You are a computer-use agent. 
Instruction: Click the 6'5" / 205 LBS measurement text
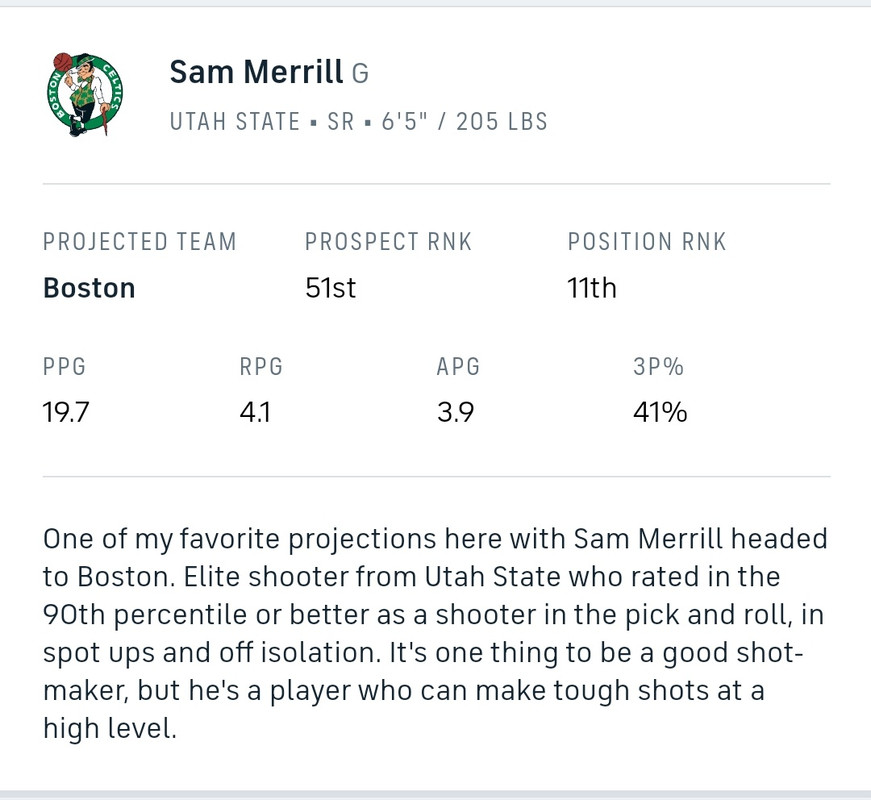coord(464,122)
